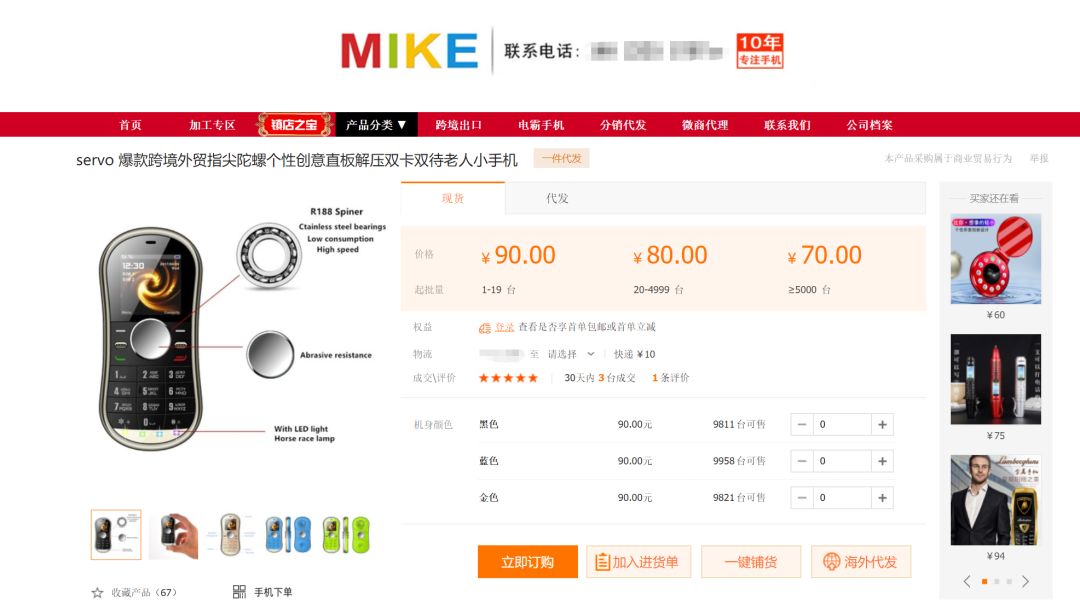
Task: Click the 黑色 quantity input field
Action: [842, 424]
